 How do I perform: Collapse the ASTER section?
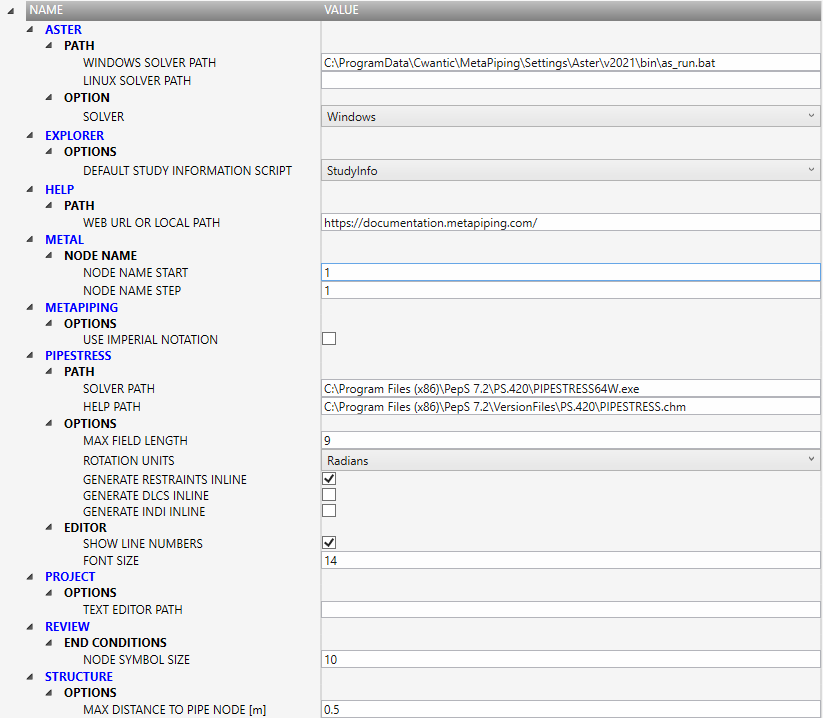(30, 30)
